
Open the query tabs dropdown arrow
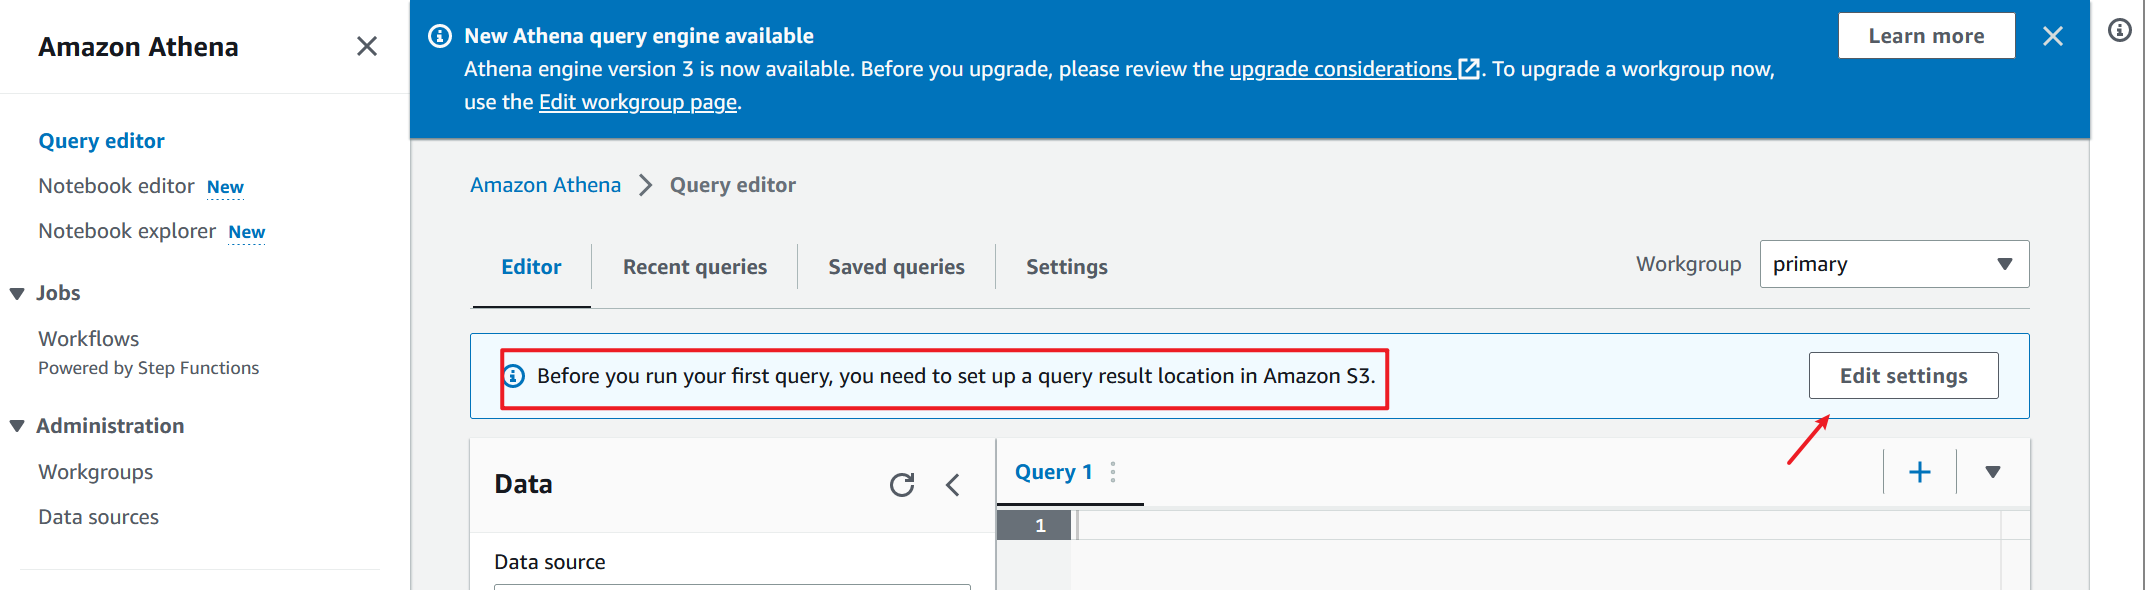pyautogui.click(x=1992, y=472)
